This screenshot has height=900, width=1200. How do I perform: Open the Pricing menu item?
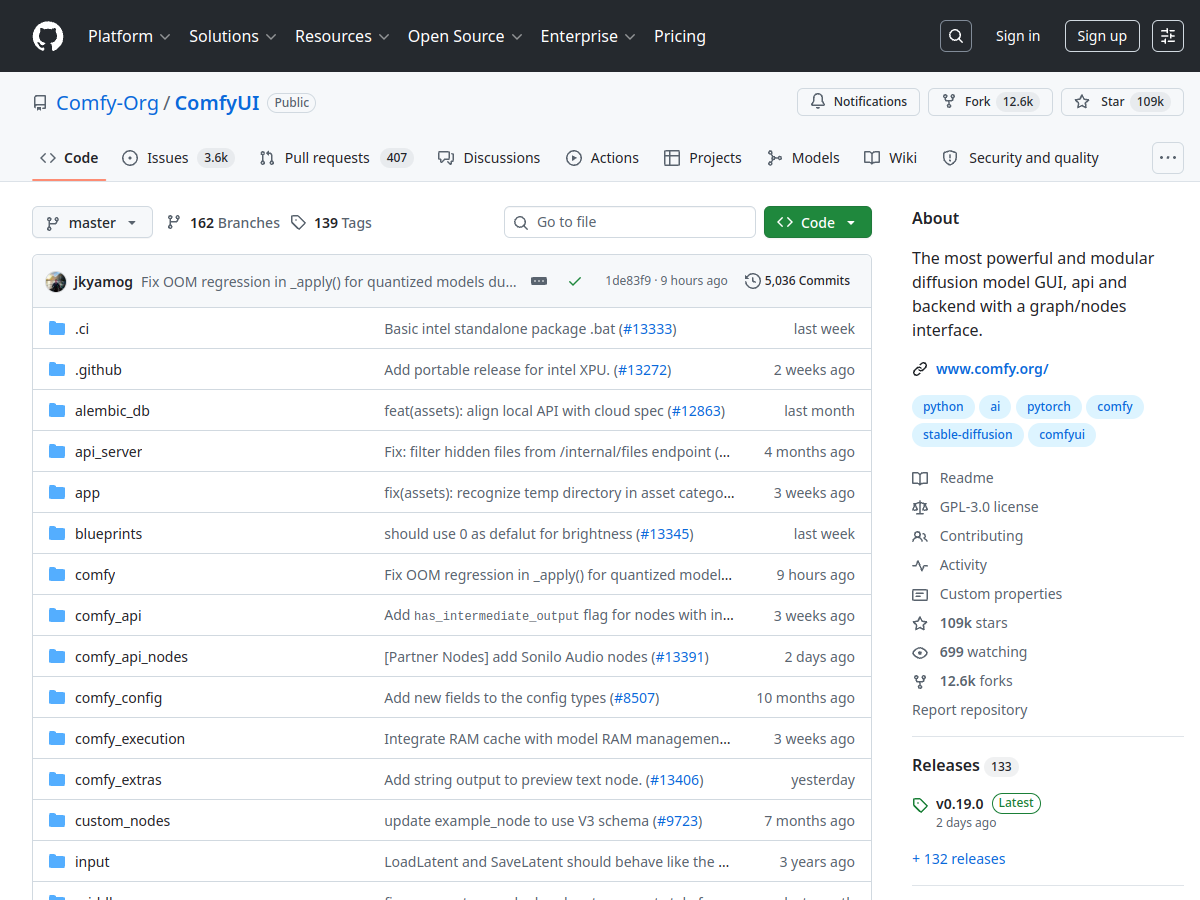[679, 36]
